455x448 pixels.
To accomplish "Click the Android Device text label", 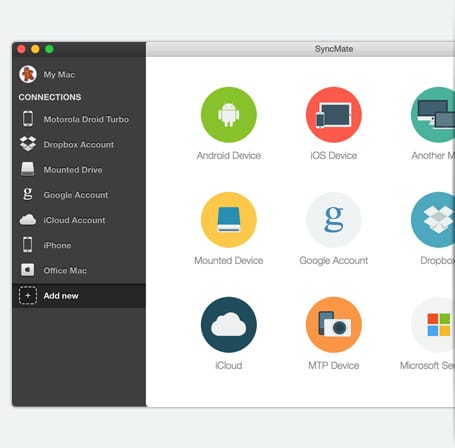I will [229, 156].
